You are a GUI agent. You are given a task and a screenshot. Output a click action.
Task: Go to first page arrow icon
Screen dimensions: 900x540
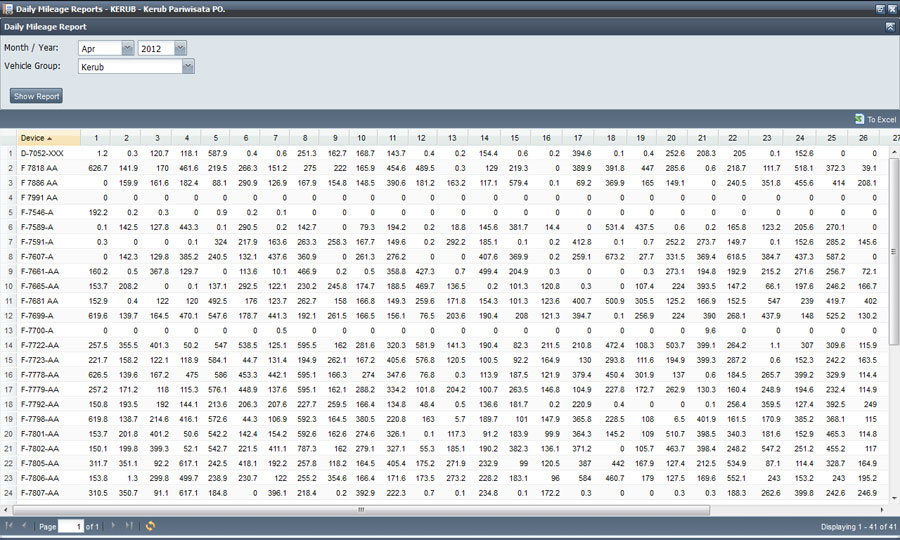[x=10, y=526]
